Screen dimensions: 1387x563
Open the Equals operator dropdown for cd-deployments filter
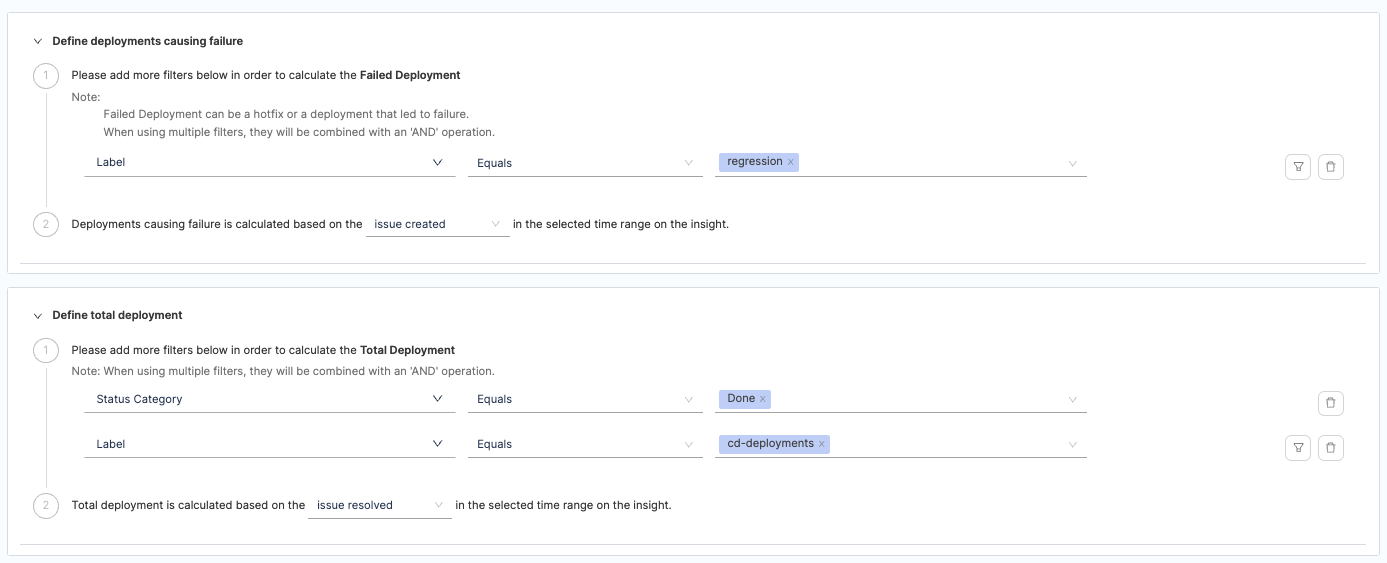(584, 444)
